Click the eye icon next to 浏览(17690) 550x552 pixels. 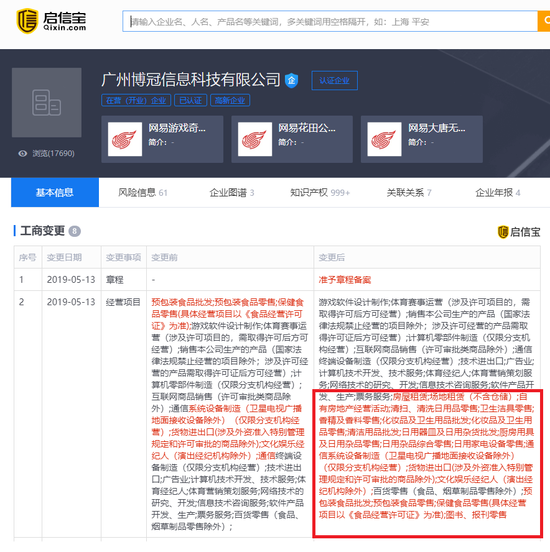[x=23, y=153]
